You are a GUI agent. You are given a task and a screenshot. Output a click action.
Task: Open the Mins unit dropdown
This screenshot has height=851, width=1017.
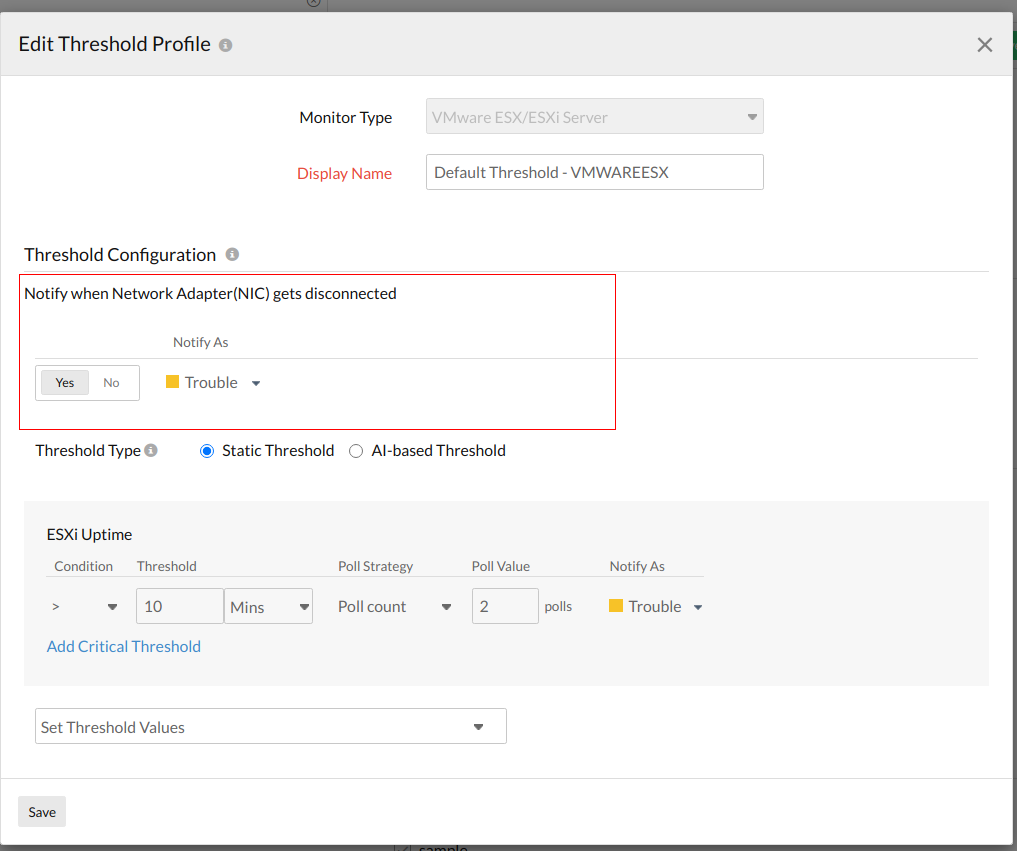point(269,606)
